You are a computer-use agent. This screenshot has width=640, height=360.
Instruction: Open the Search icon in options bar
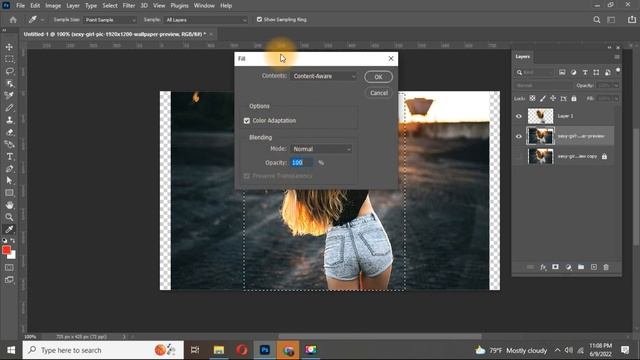point(597,20)
